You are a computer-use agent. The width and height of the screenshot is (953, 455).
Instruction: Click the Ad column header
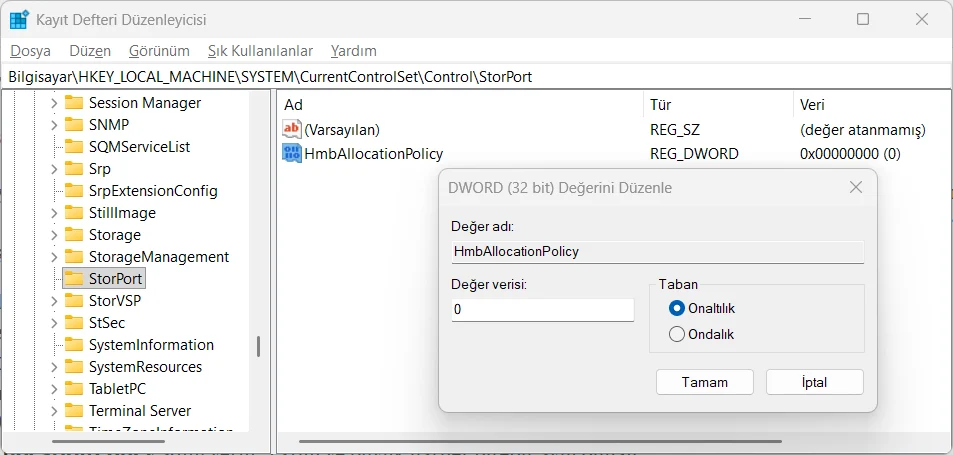coord(460,104)
